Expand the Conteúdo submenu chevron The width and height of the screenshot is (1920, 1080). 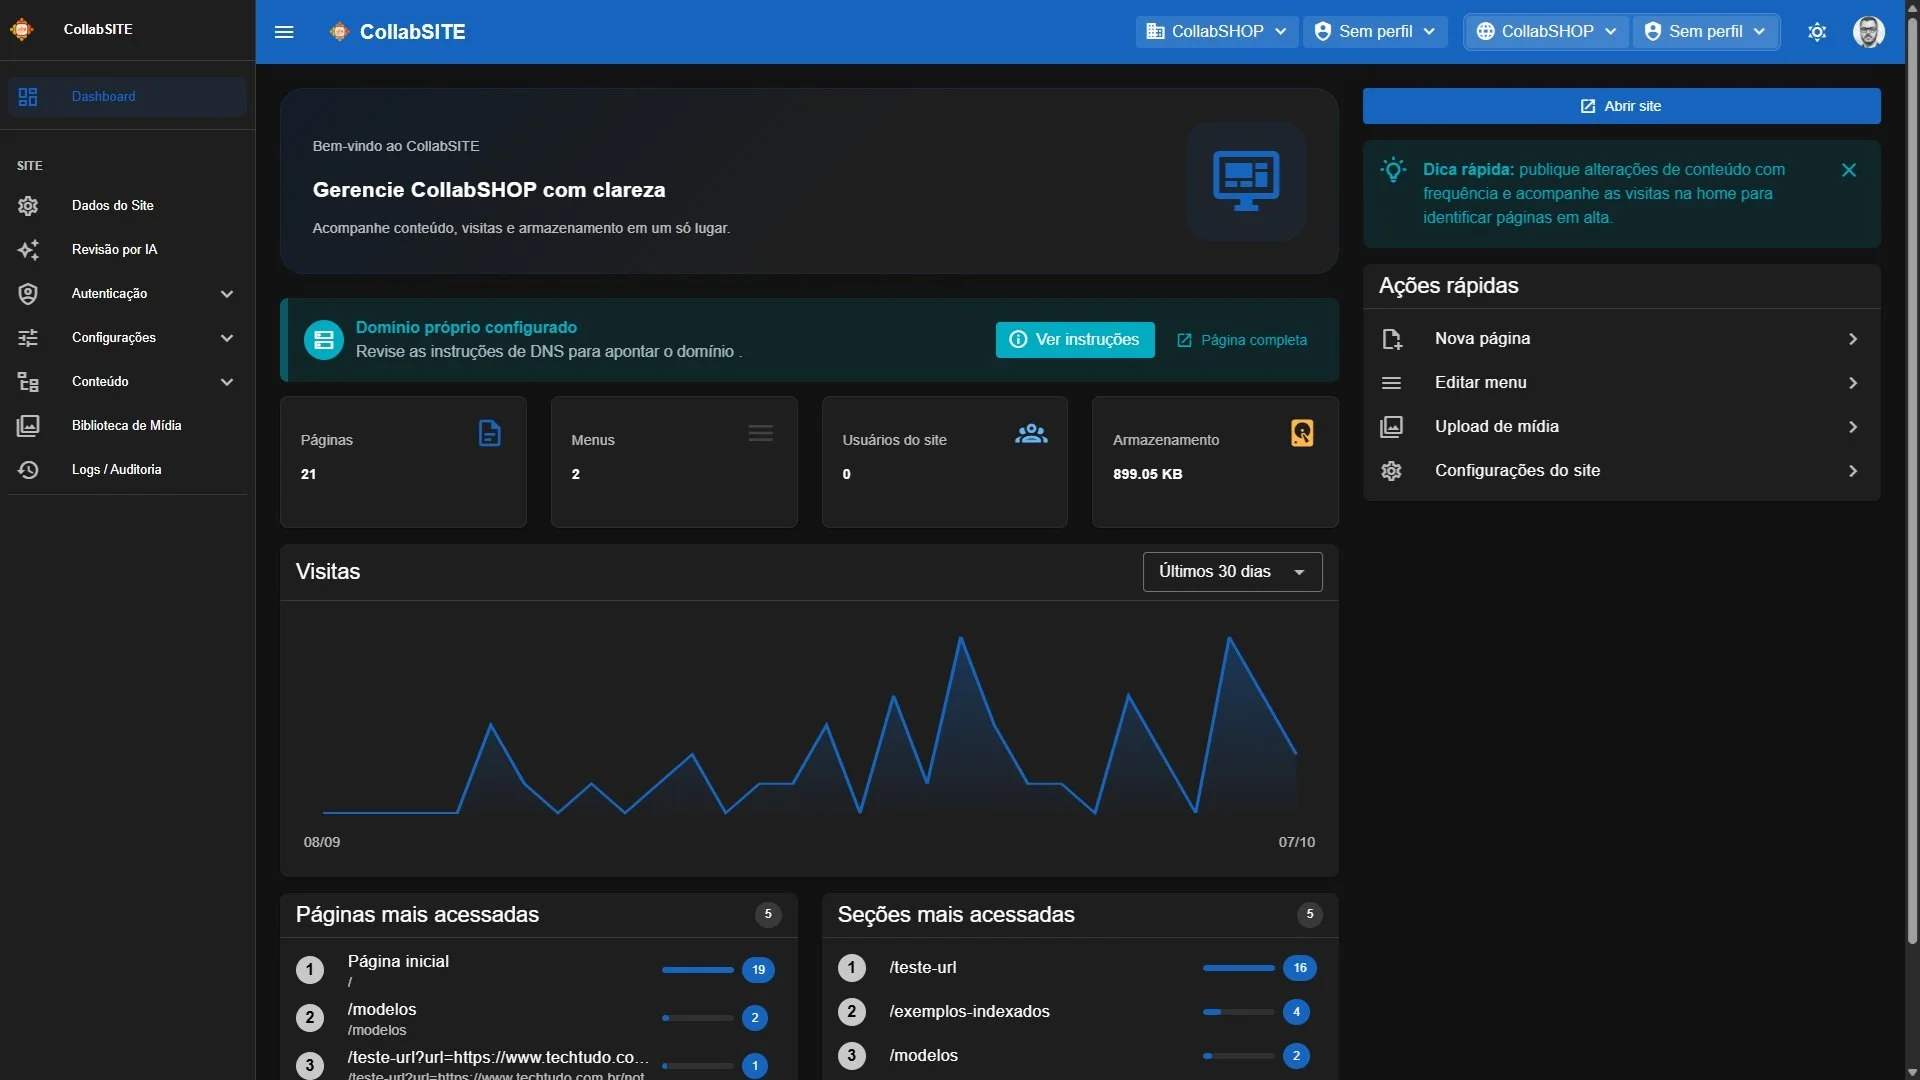[227, 382]
